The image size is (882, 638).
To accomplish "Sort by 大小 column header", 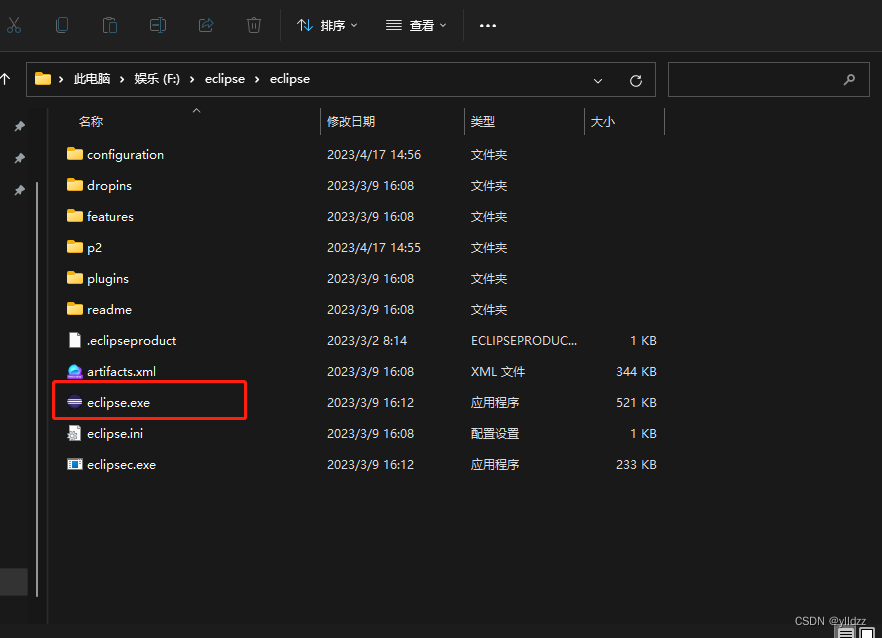I will (602, 122).
